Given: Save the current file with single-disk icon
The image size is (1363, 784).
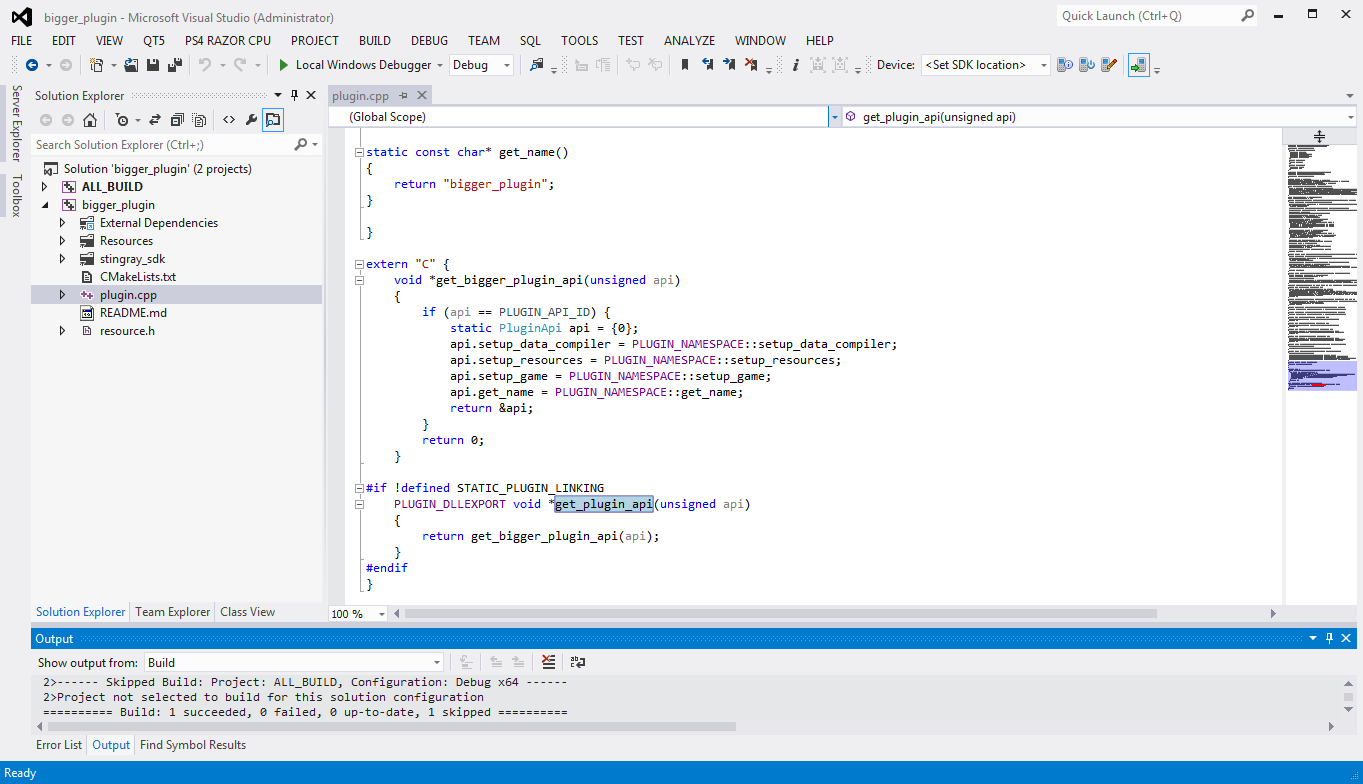Looking at the screenshot, I should click(153, 65).
